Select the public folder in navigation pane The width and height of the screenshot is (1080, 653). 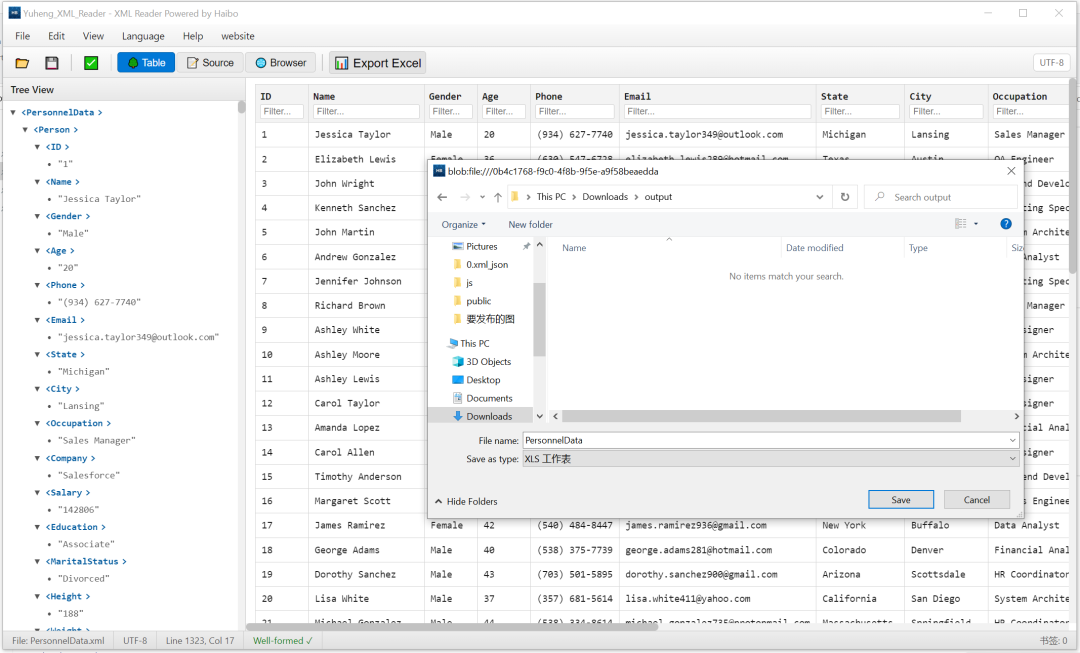click(x=478, y=301)
